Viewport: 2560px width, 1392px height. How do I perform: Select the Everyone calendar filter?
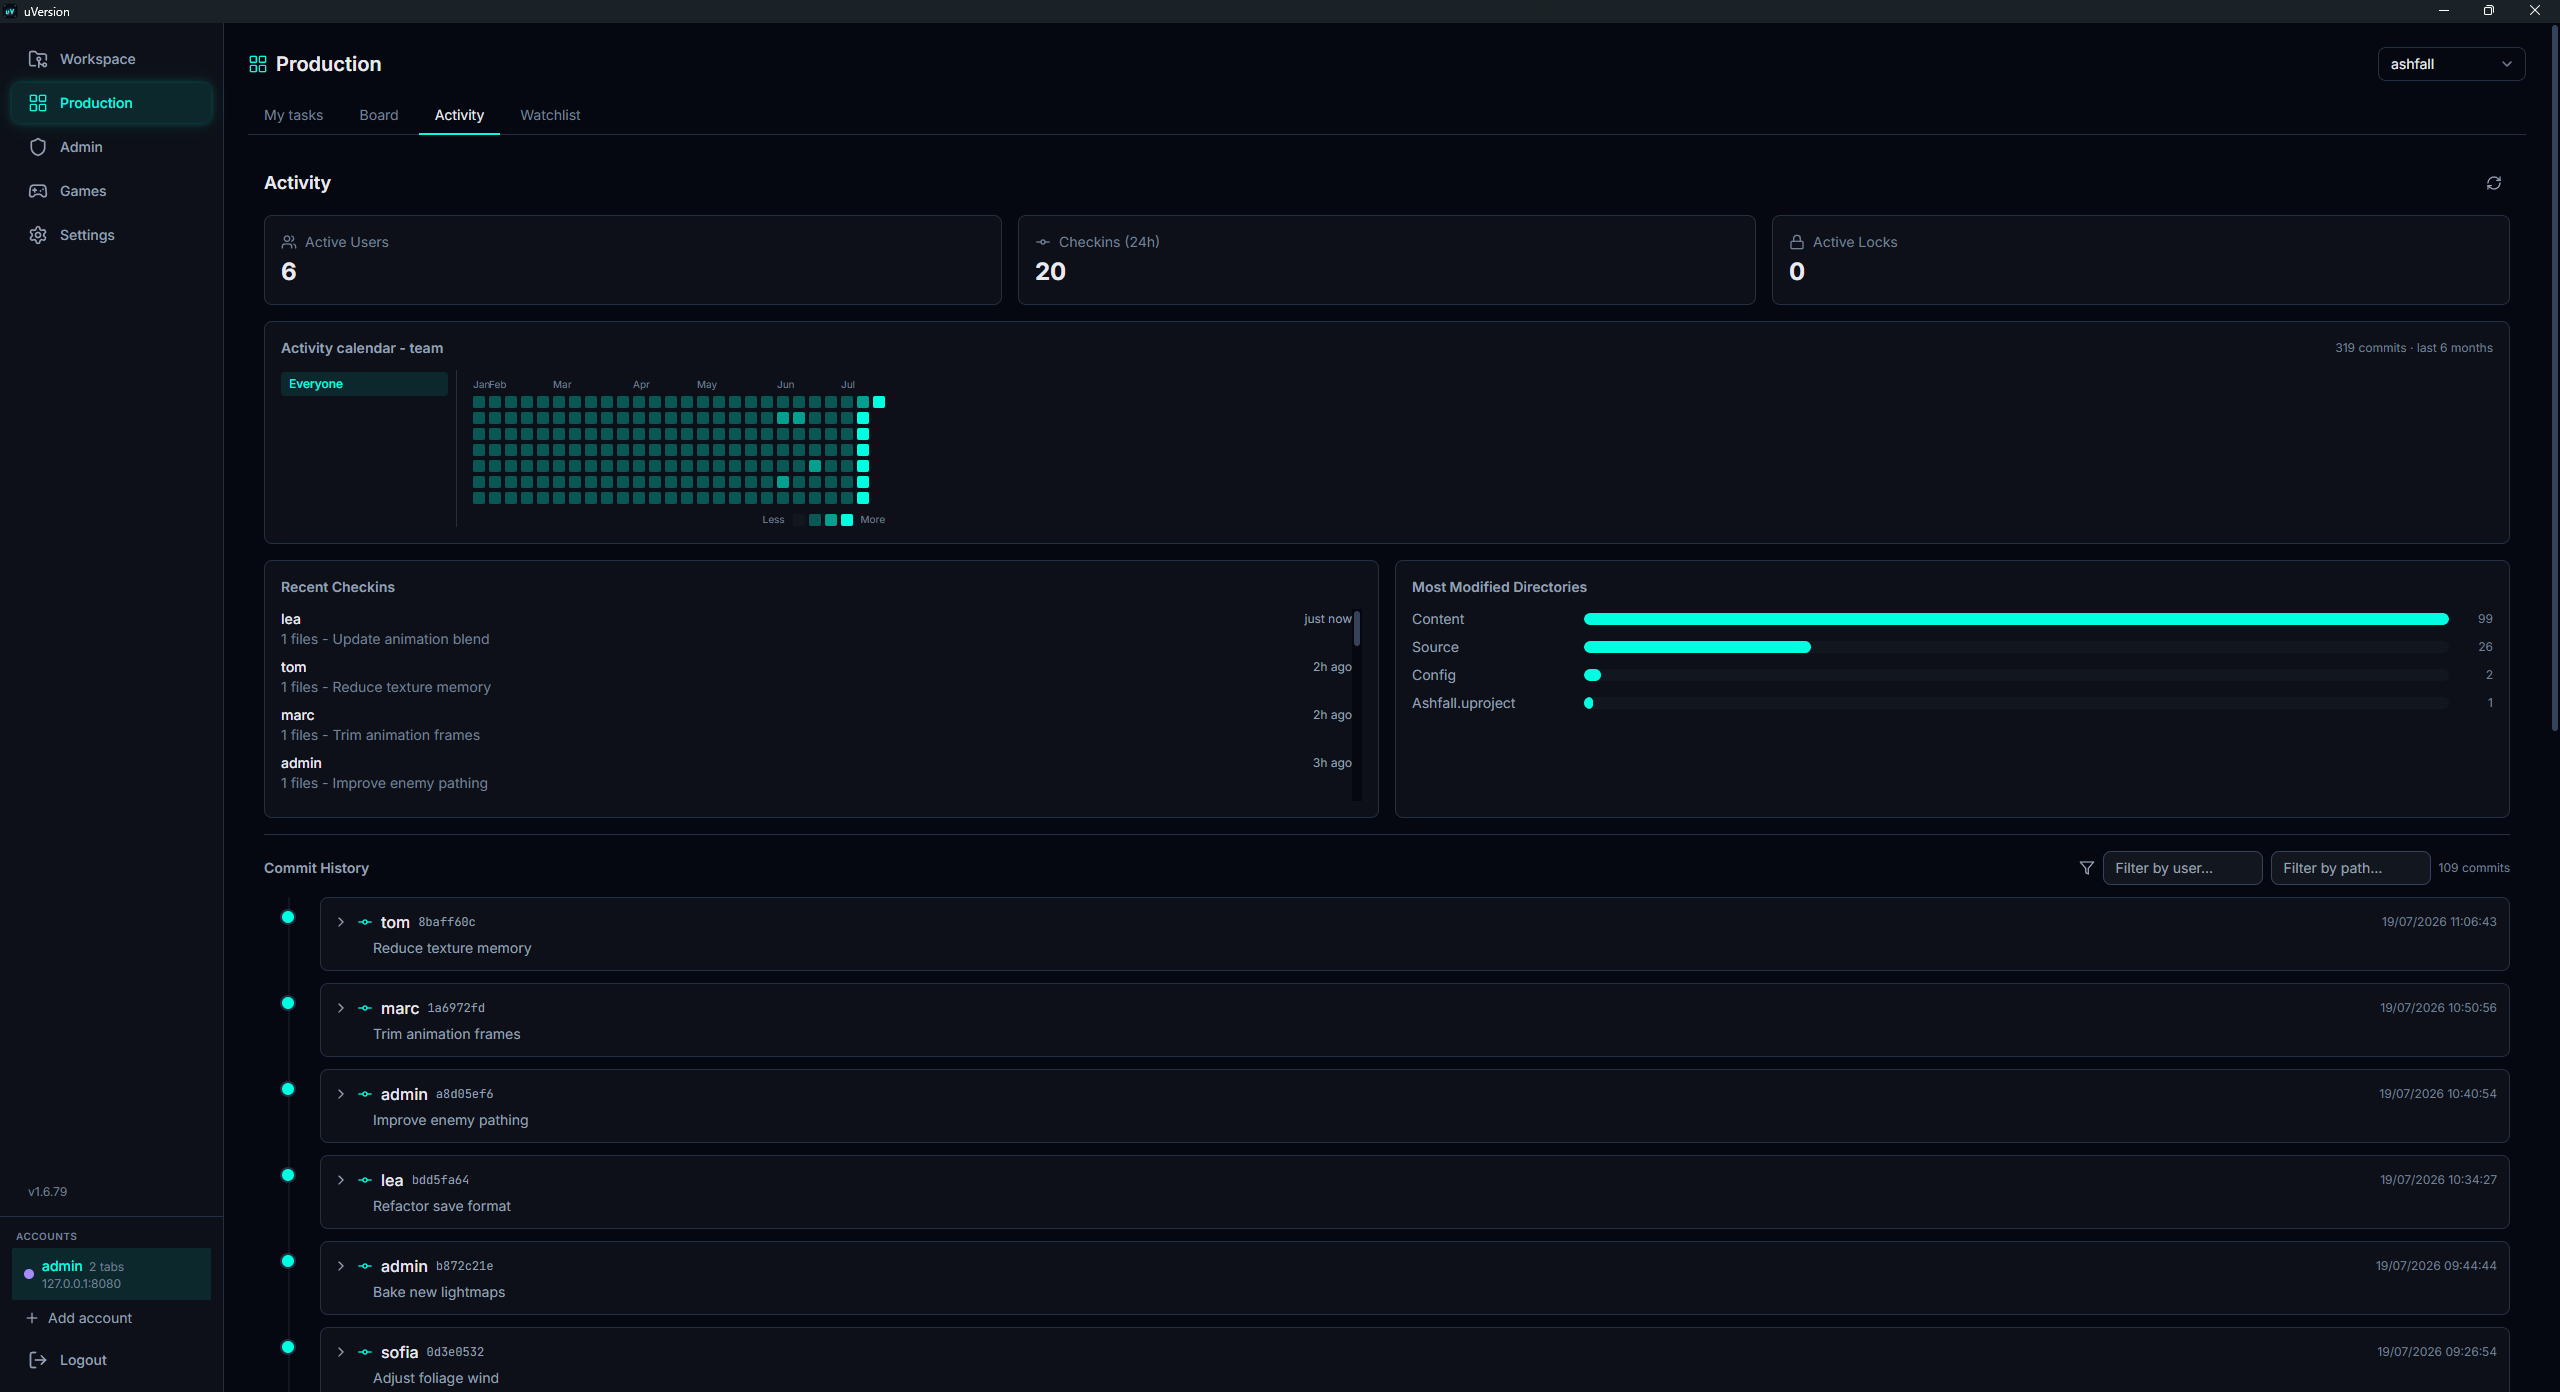point(364,384)
